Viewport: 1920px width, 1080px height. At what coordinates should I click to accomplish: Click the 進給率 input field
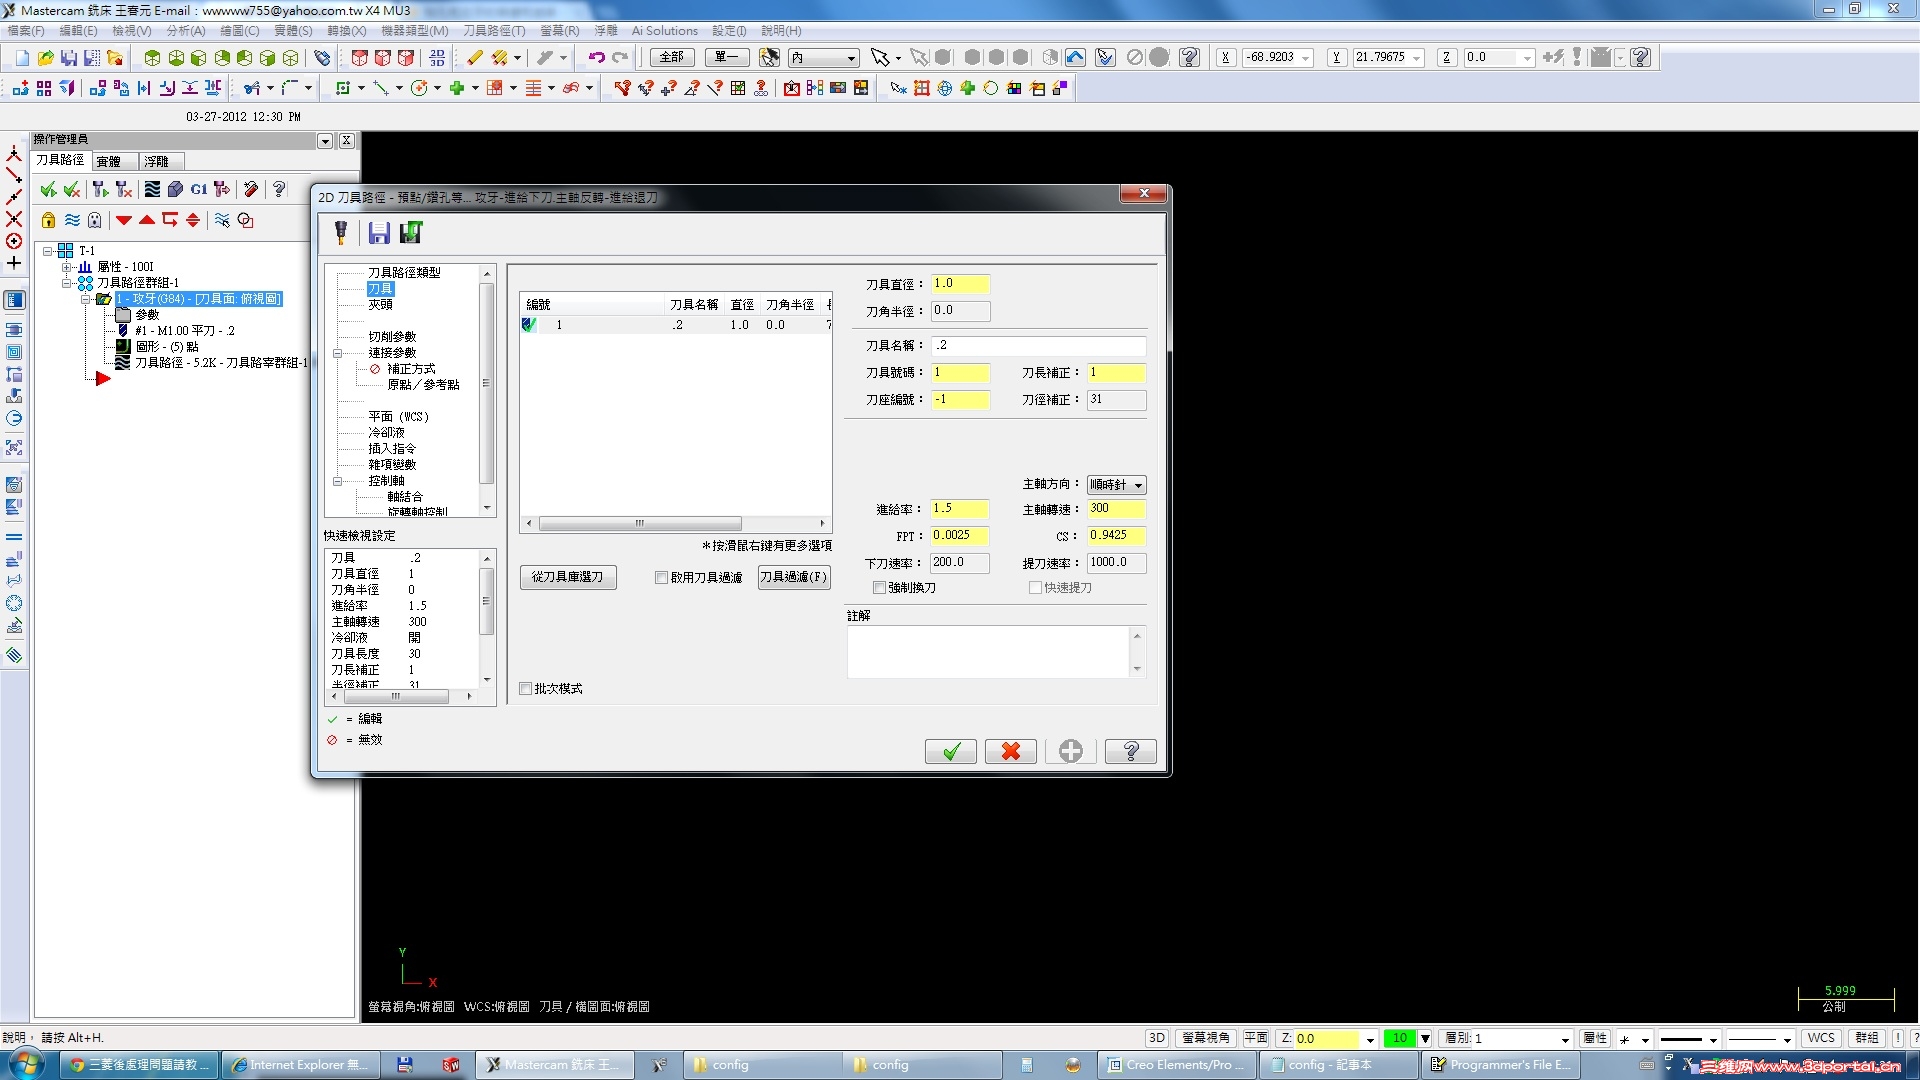(959, 509)
